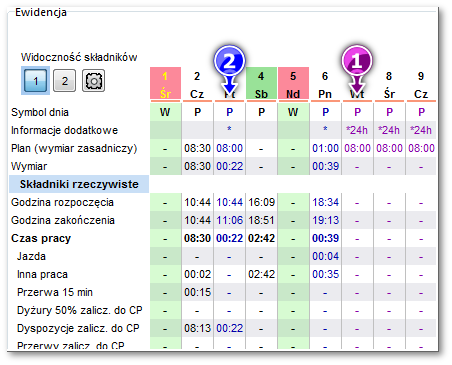The image size is (452, 365).
Task: Click Dyspozycje zalicz. do CP label
Action: [x=78, y=328]
